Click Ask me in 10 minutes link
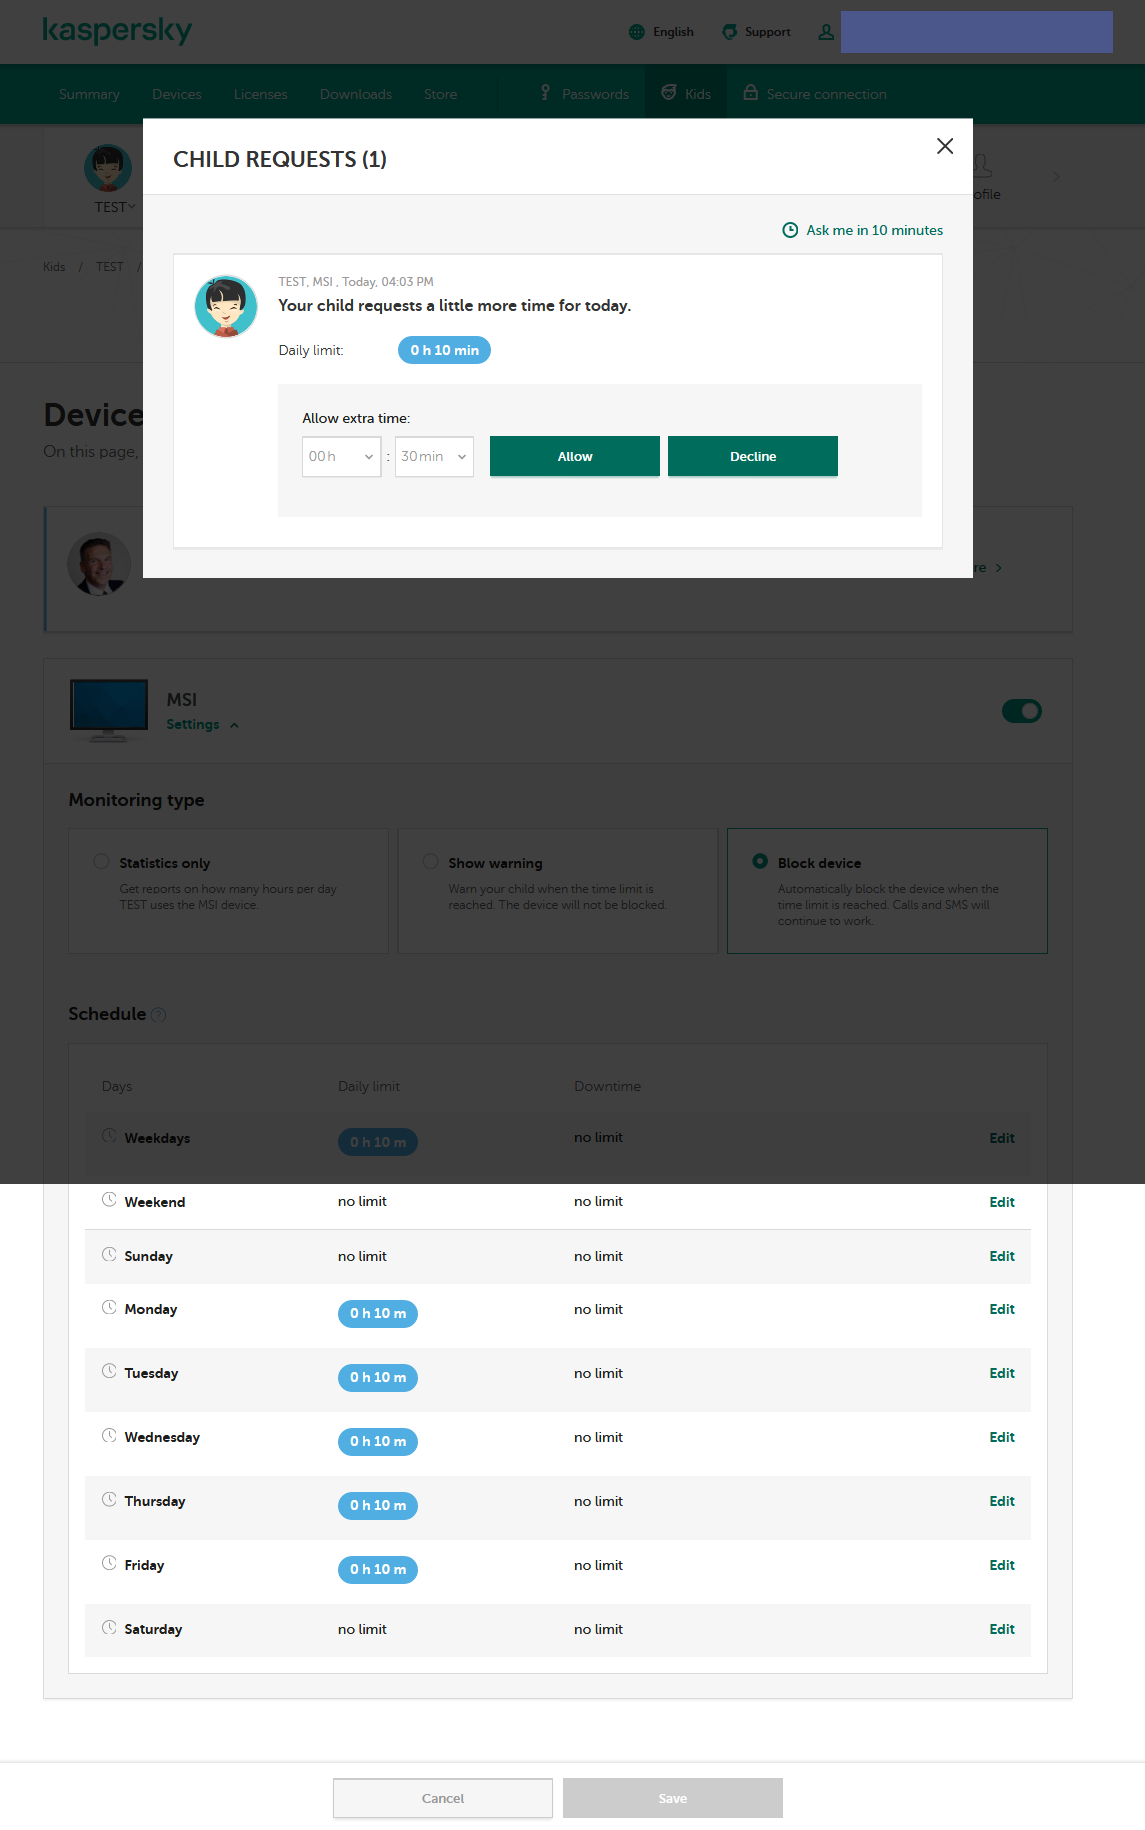 [874, 230]
